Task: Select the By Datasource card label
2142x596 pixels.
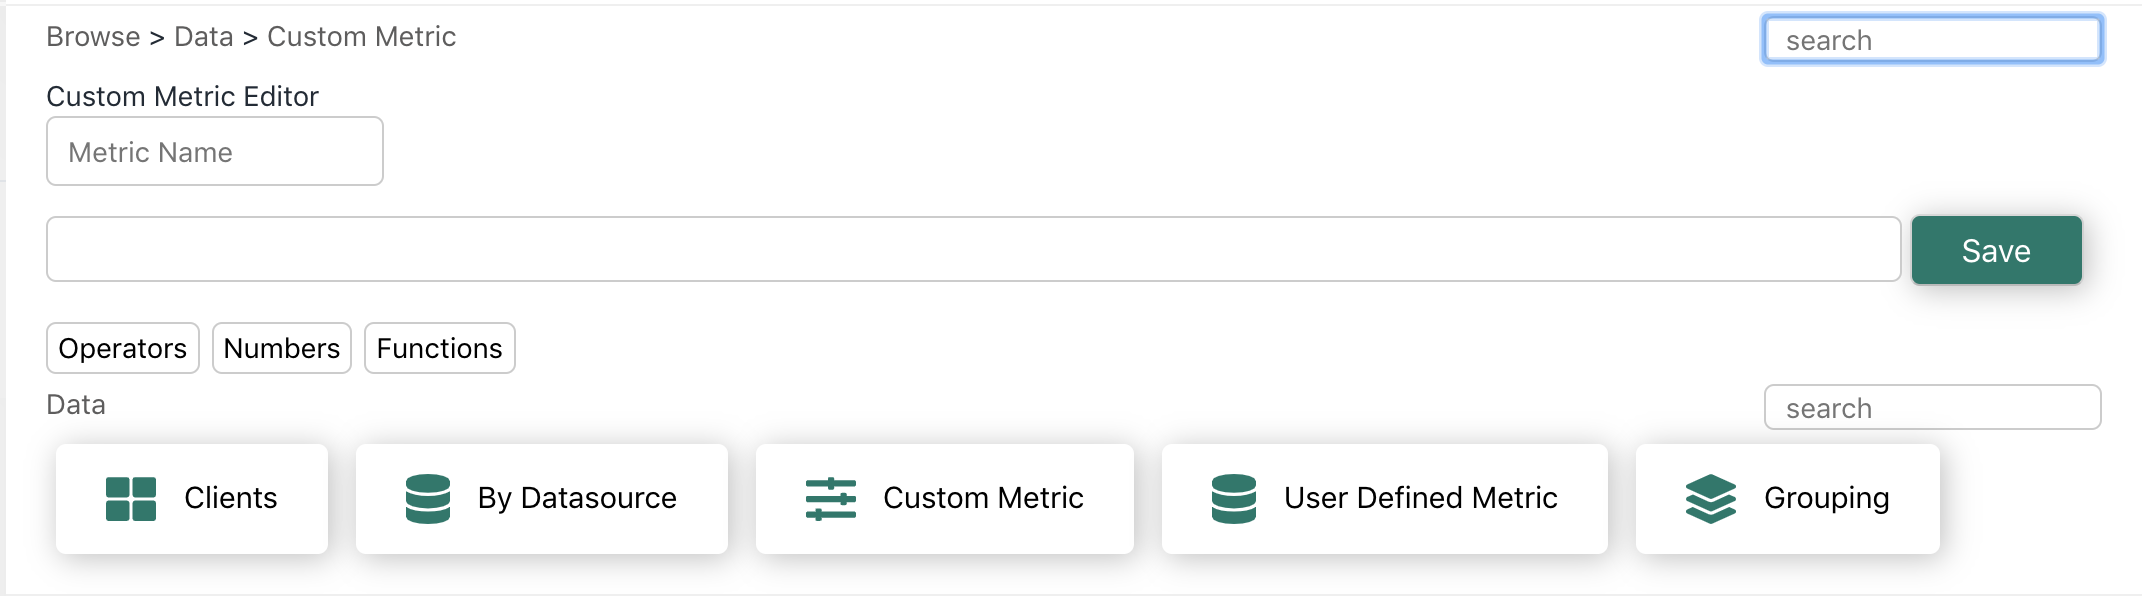Action: click(x=577, y=498)
